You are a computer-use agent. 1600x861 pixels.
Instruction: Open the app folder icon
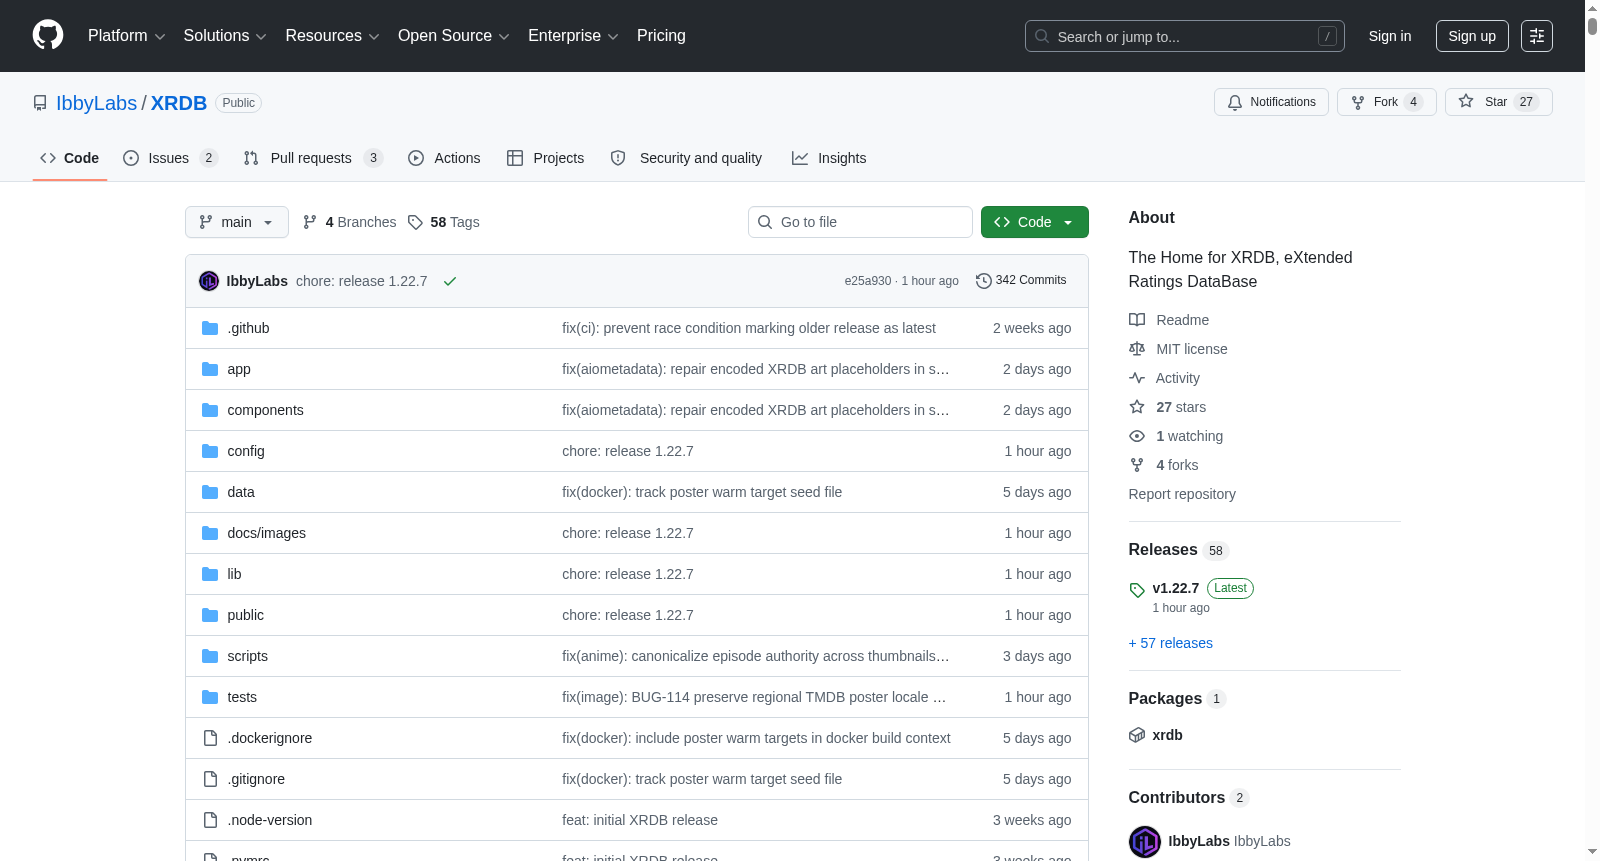pyautogui.click(x=210, y=369)
